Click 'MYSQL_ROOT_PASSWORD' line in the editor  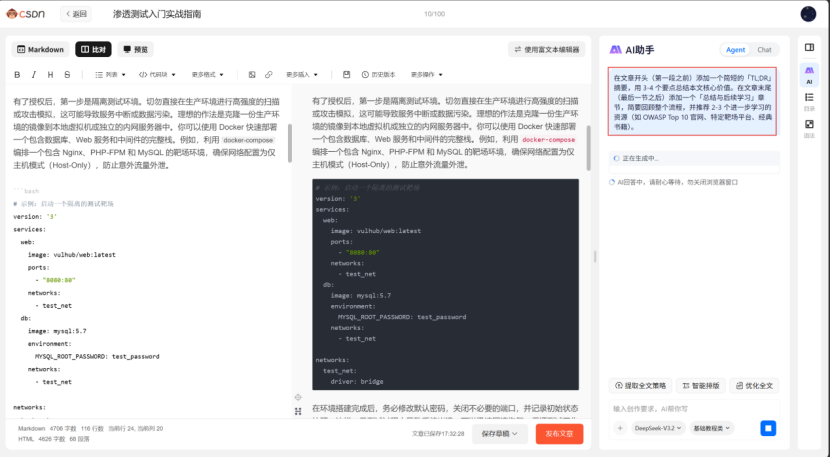[x=97, y=356]
